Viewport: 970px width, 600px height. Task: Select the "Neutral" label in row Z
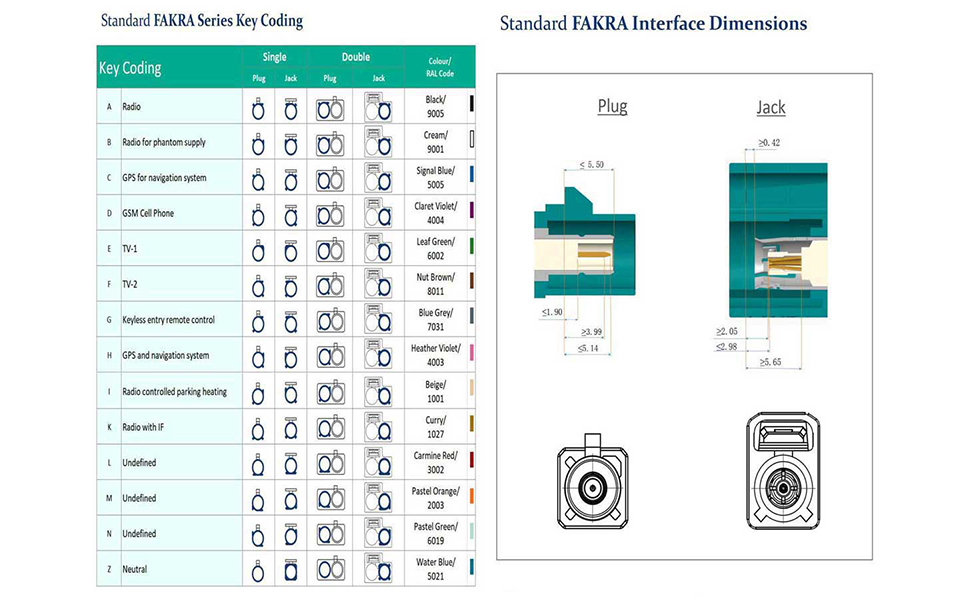click(x=134, y=569)
